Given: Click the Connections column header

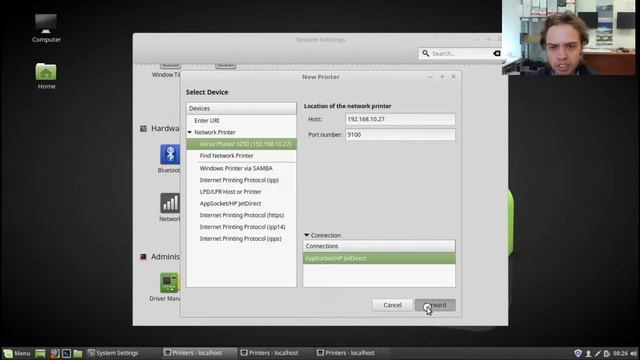Looking at the screenshot, I should [379, 246].
